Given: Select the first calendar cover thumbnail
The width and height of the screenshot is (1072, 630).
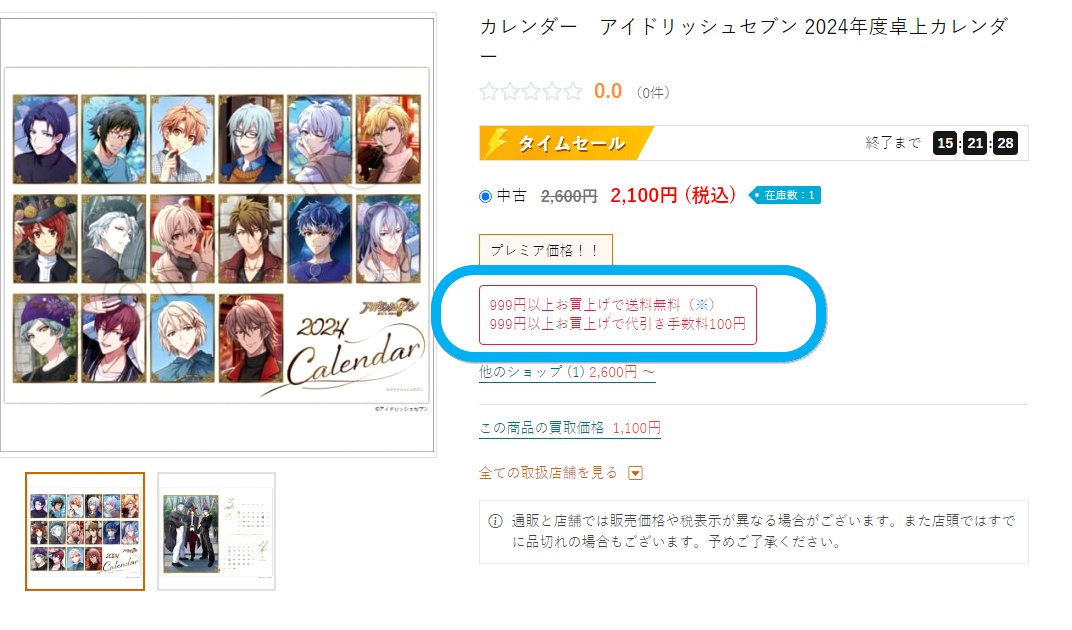Looking at the screenshot, I should coord(85,531).
